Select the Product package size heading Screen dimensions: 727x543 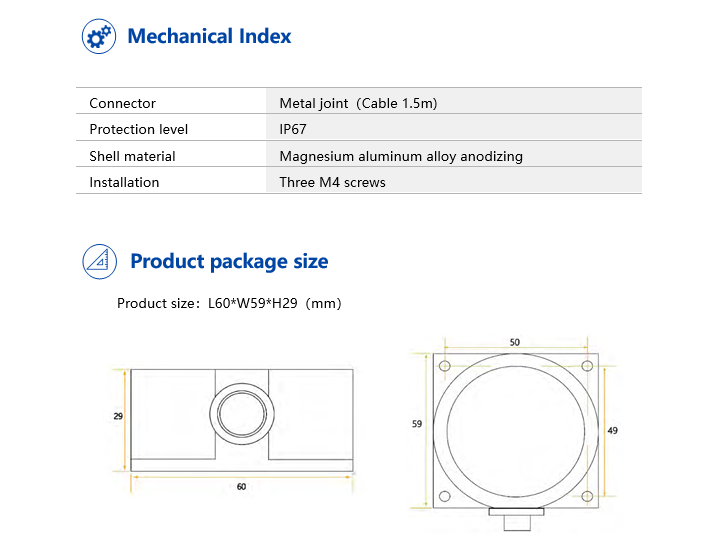229,262
